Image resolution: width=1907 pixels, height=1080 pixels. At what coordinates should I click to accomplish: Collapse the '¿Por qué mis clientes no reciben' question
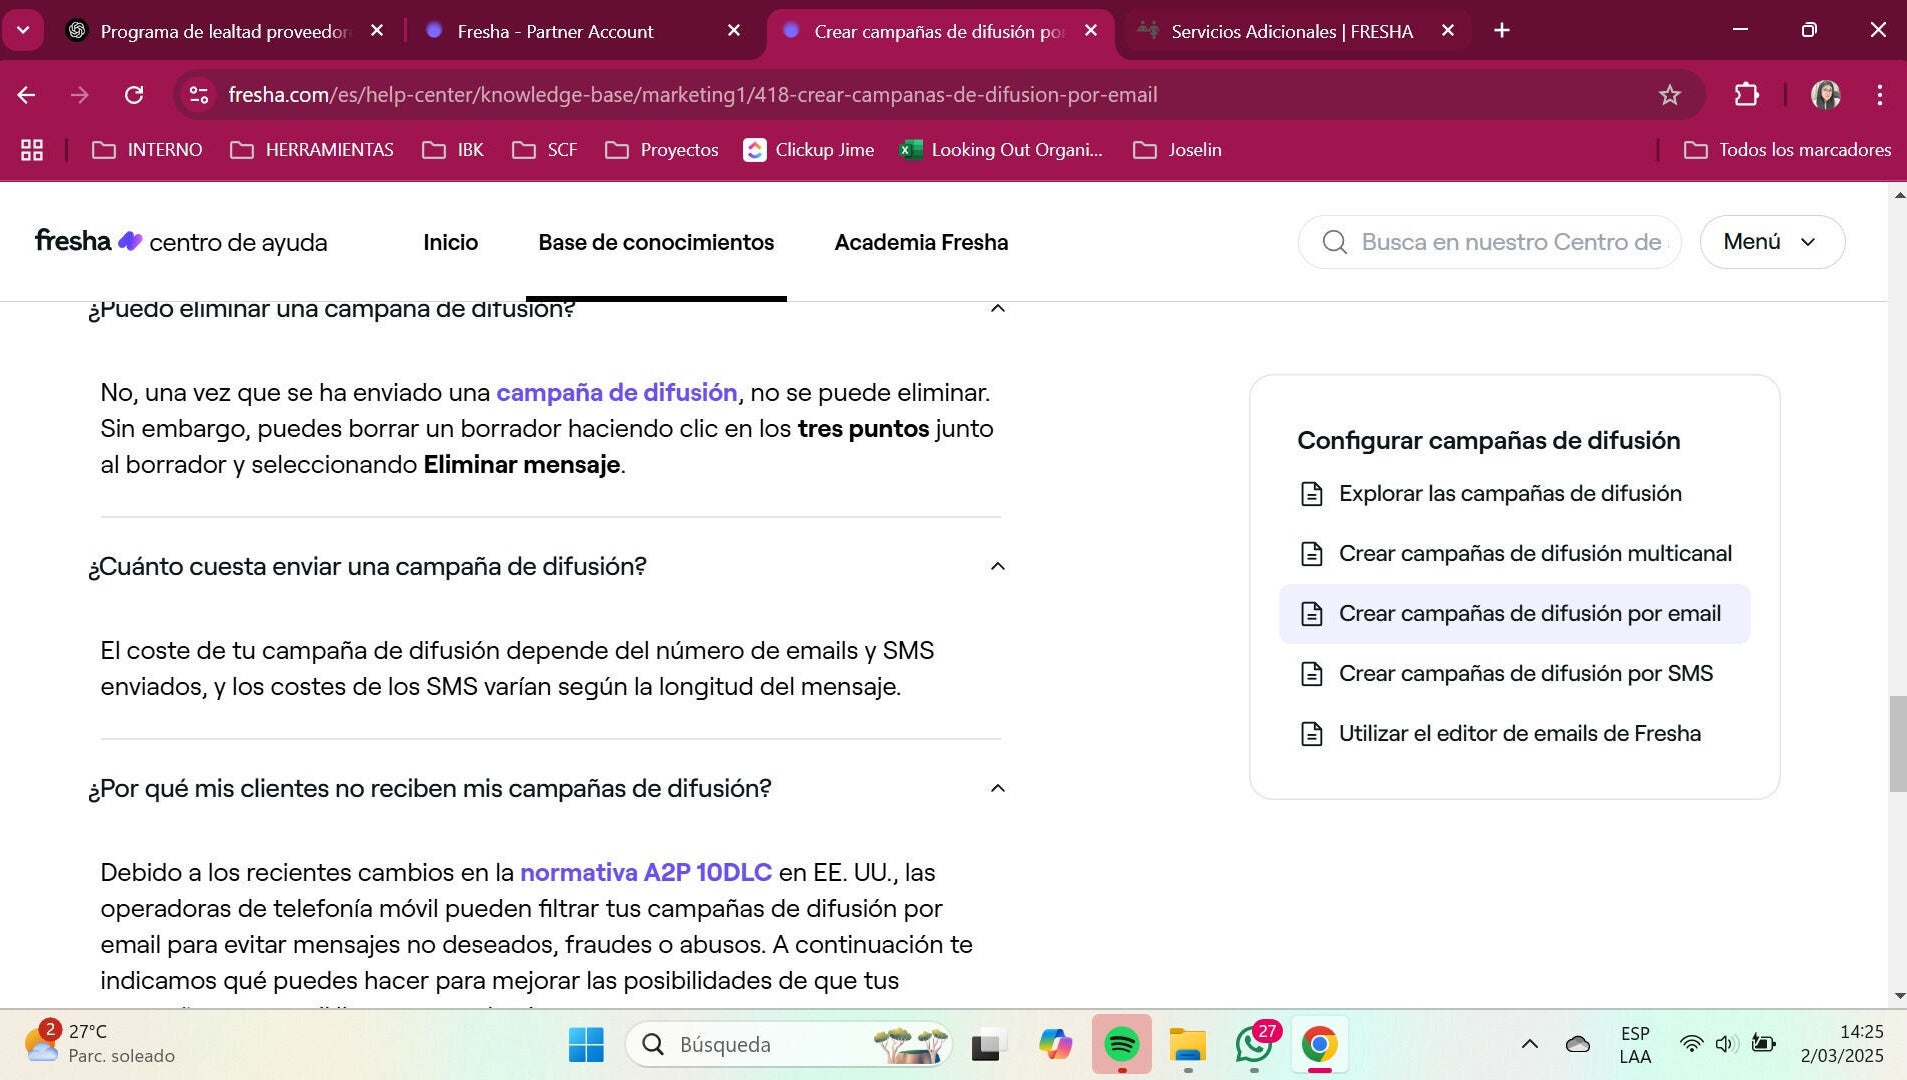click(997, 789)
